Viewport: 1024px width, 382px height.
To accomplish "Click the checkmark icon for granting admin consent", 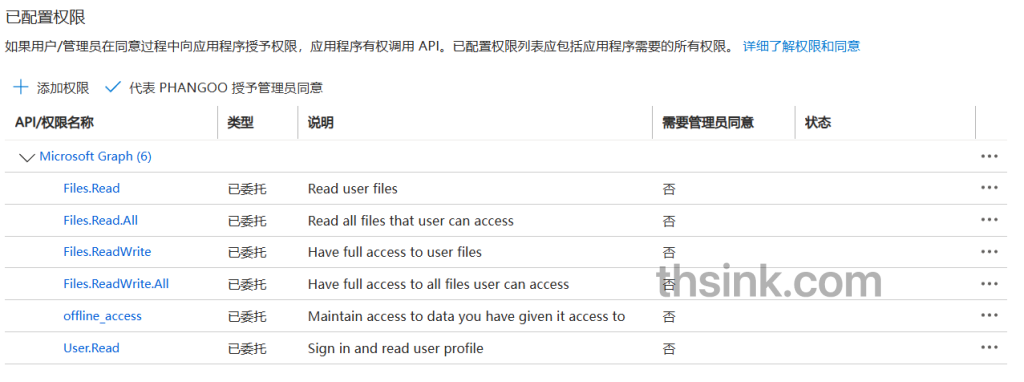I will (x=113, y=88).
